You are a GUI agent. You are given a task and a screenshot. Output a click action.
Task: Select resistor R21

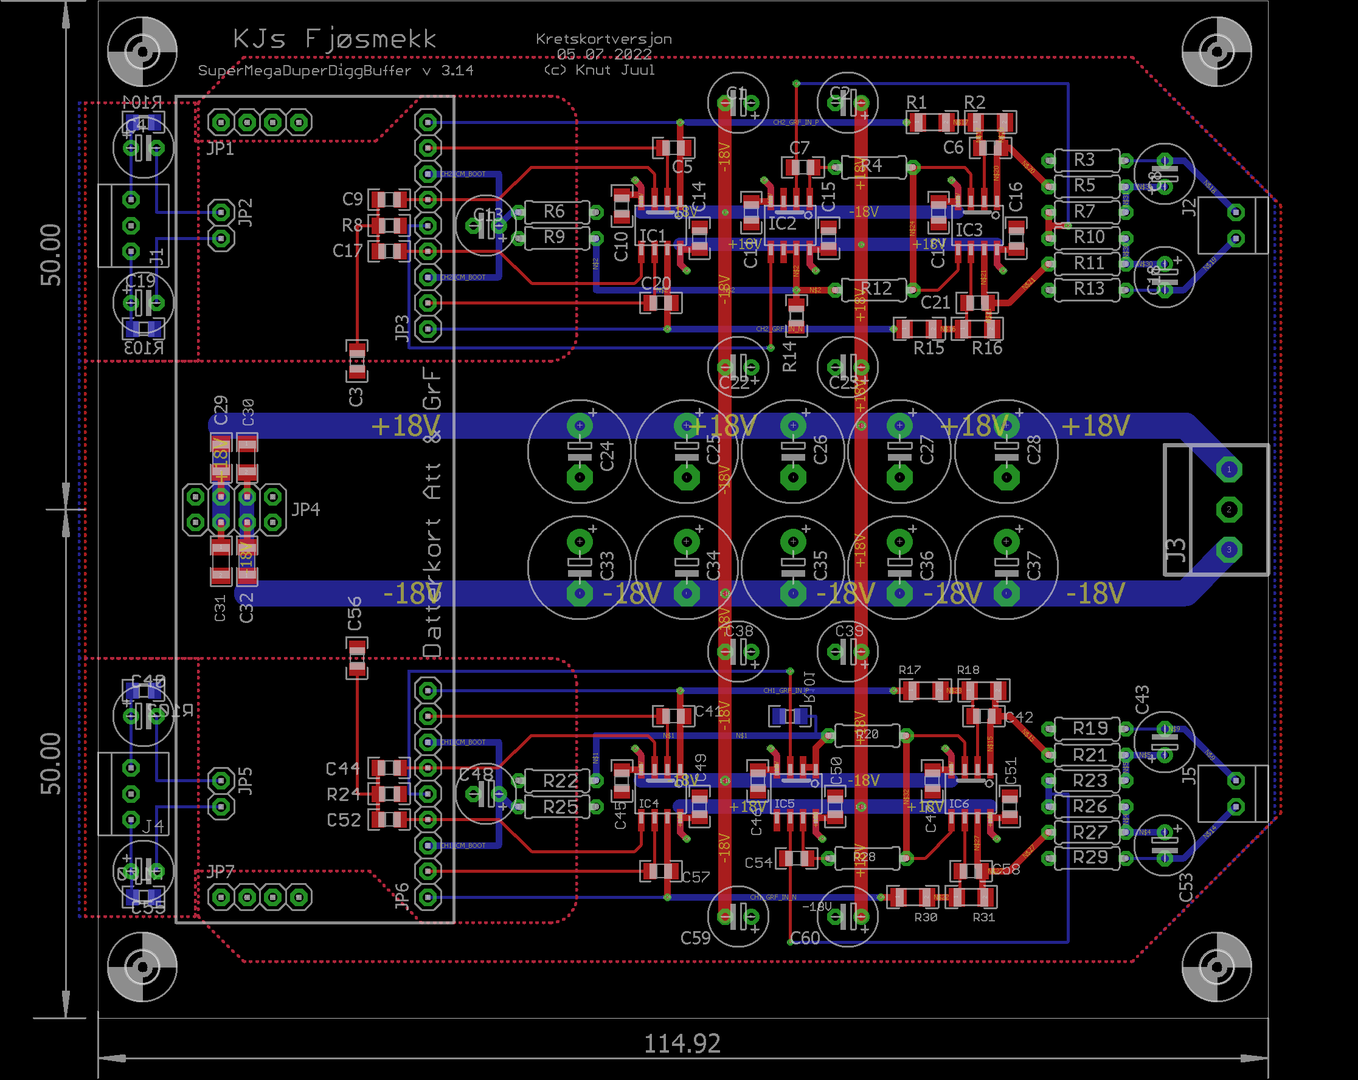(x=1088, y=755)
